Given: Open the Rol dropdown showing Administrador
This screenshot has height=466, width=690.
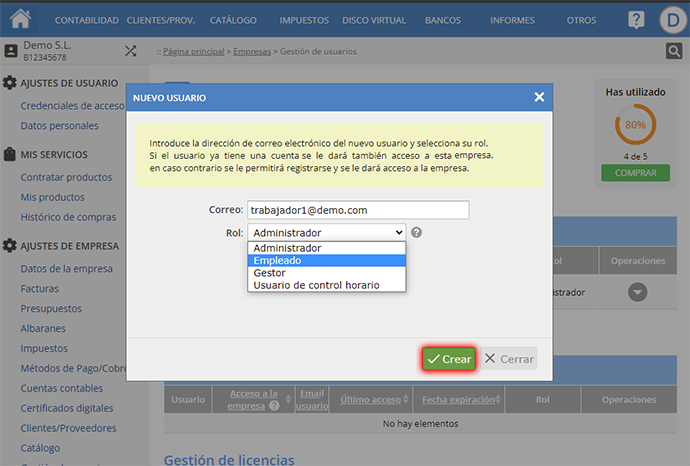Looking at the screenshot, I should (x=327, y=232).
